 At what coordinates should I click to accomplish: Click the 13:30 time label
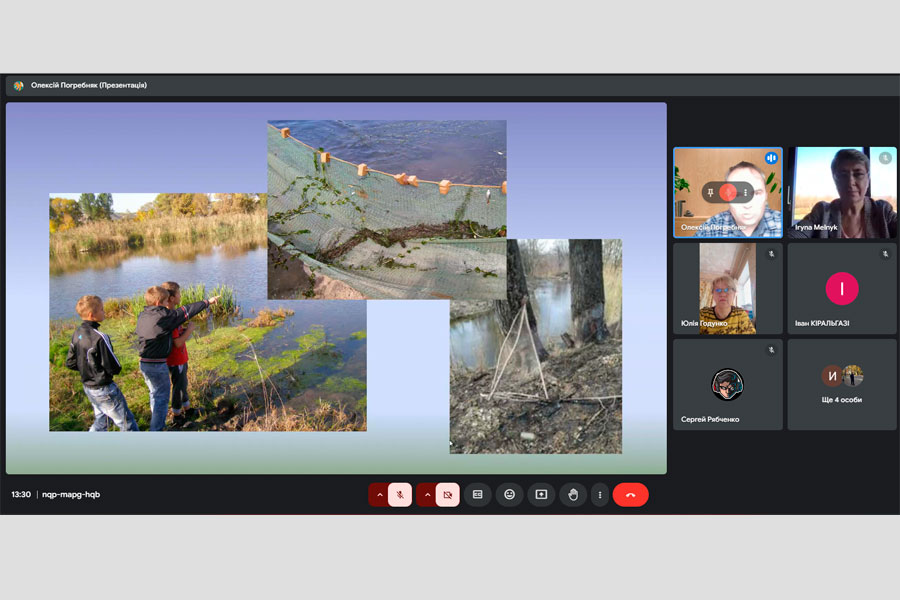tap(21, 494)
